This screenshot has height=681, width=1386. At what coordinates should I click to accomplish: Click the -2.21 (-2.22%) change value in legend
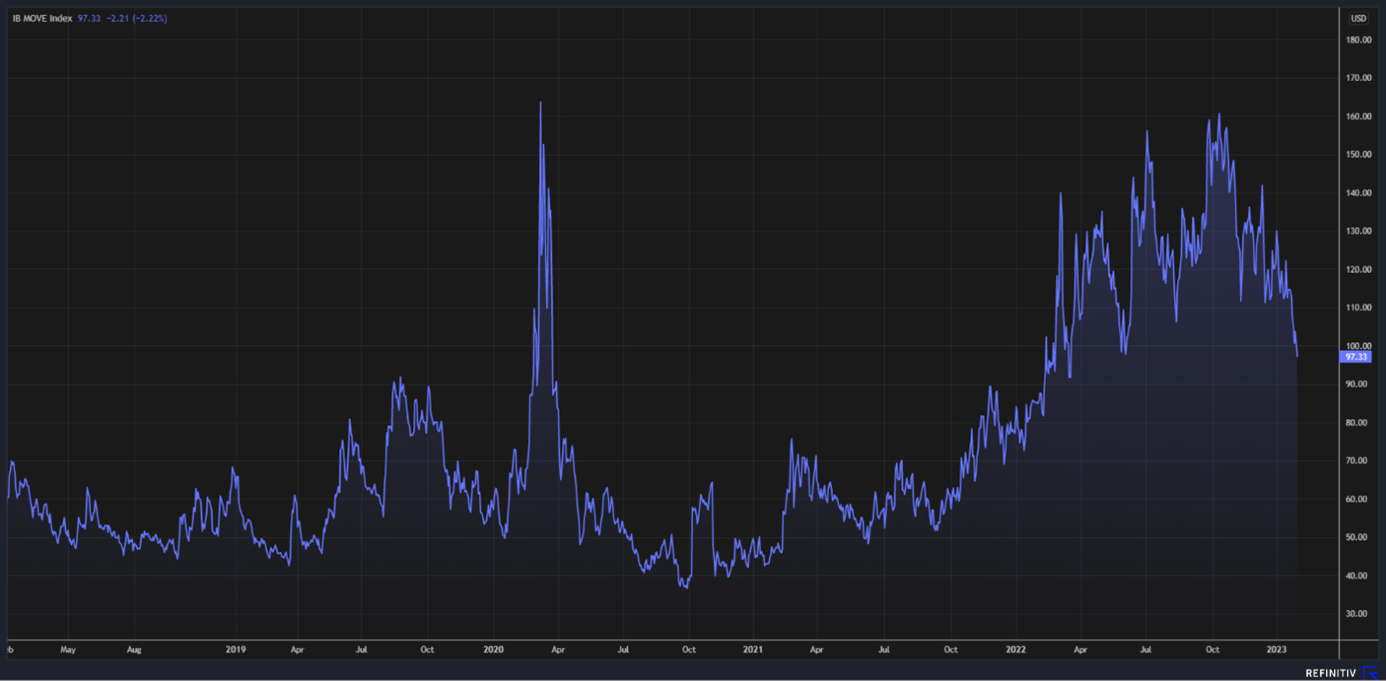137,19
